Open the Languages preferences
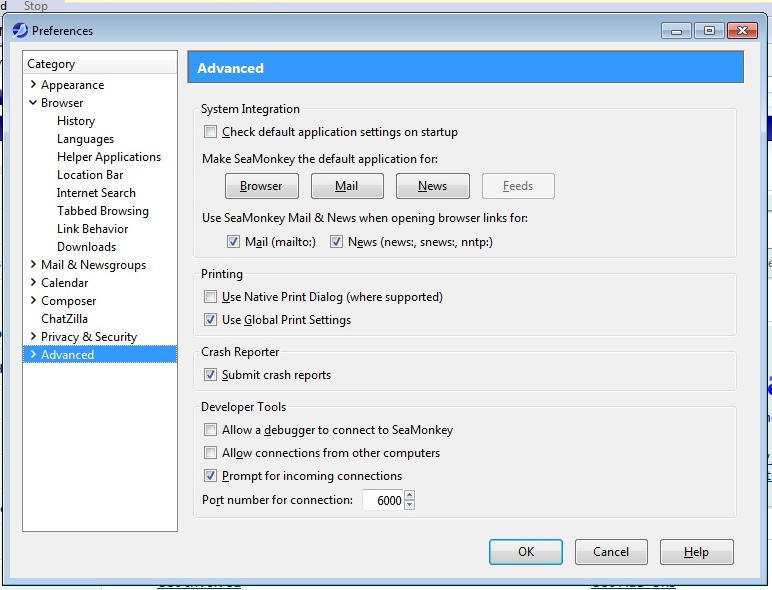The width and height of the screenshot is (772, 590). click(85, 139)
